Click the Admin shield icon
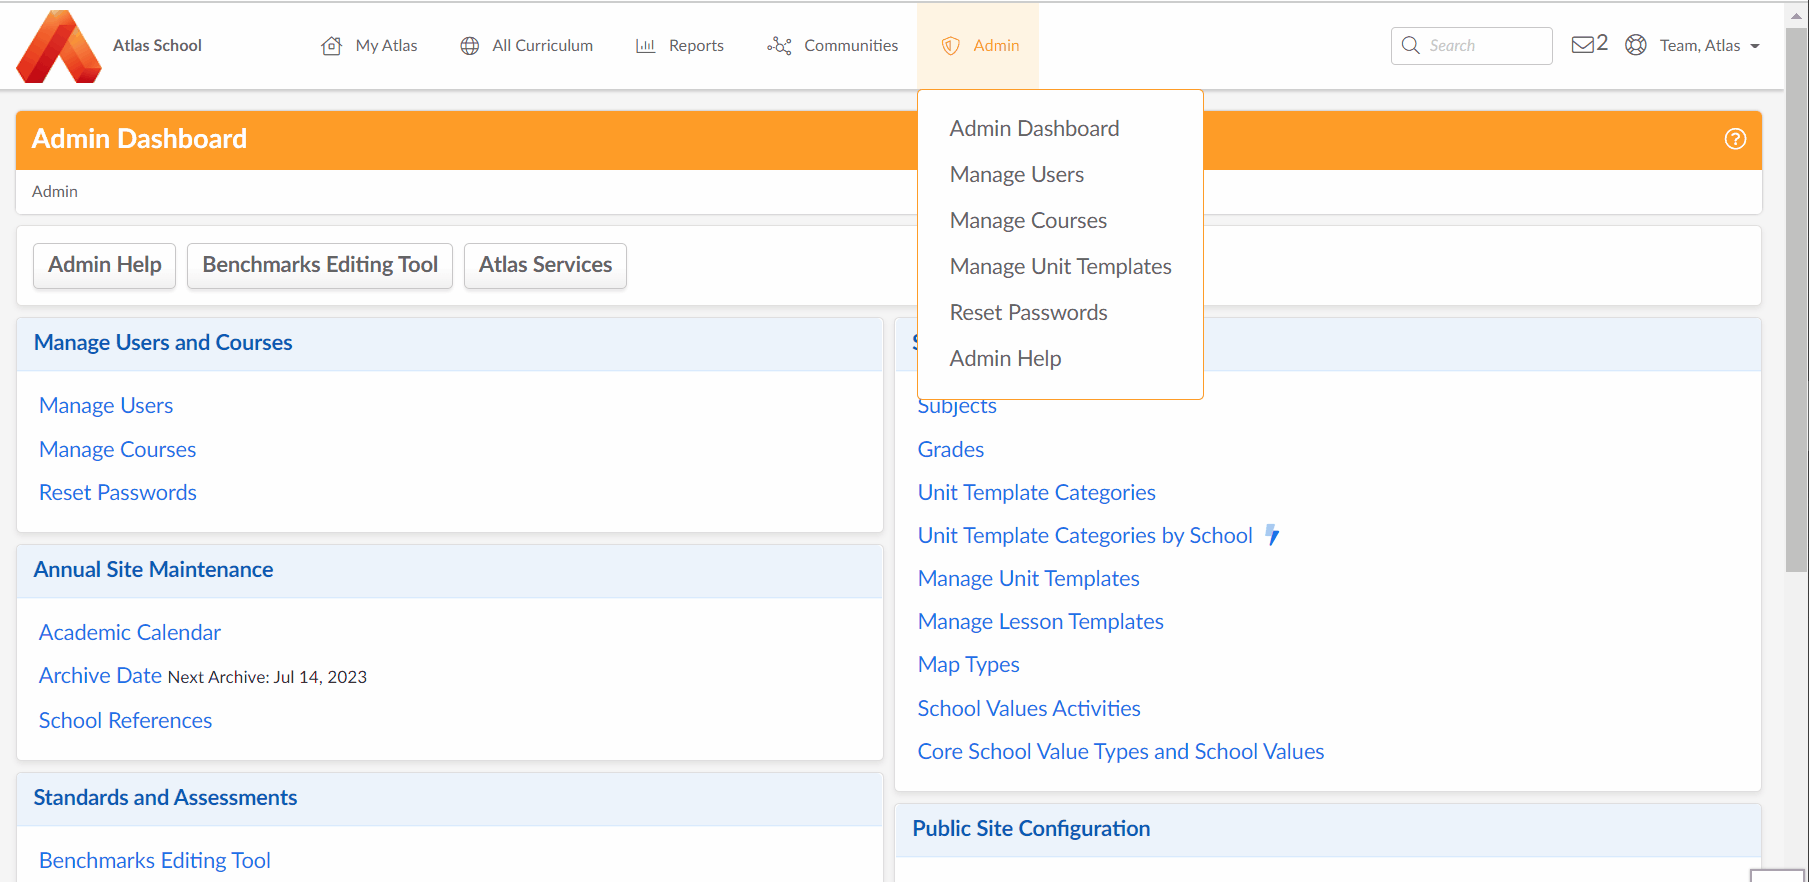The image size is (1809, 882). 951,46
